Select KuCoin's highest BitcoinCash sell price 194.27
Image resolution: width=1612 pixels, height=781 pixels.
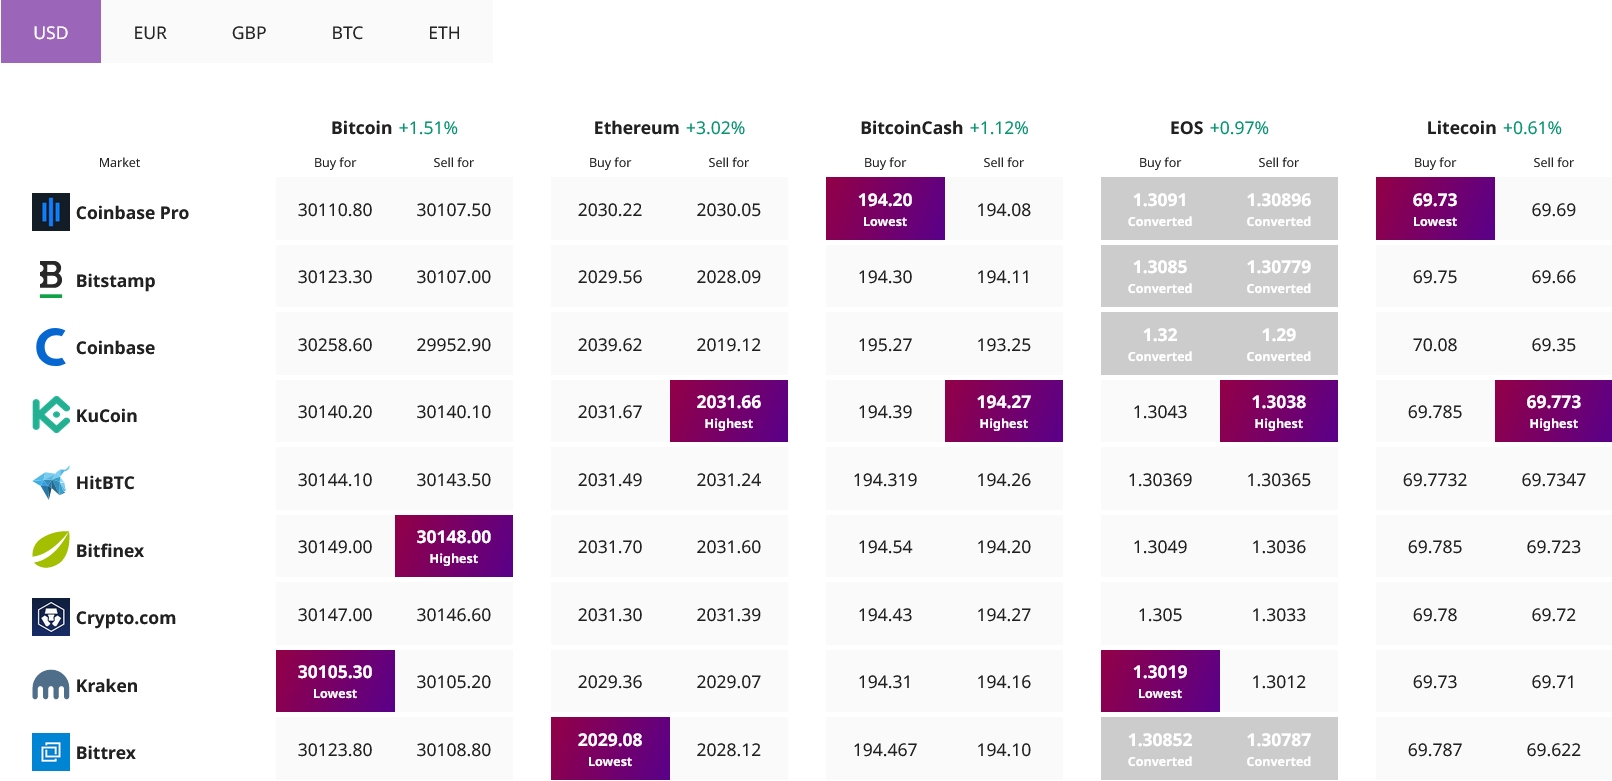click(1004, 411)
